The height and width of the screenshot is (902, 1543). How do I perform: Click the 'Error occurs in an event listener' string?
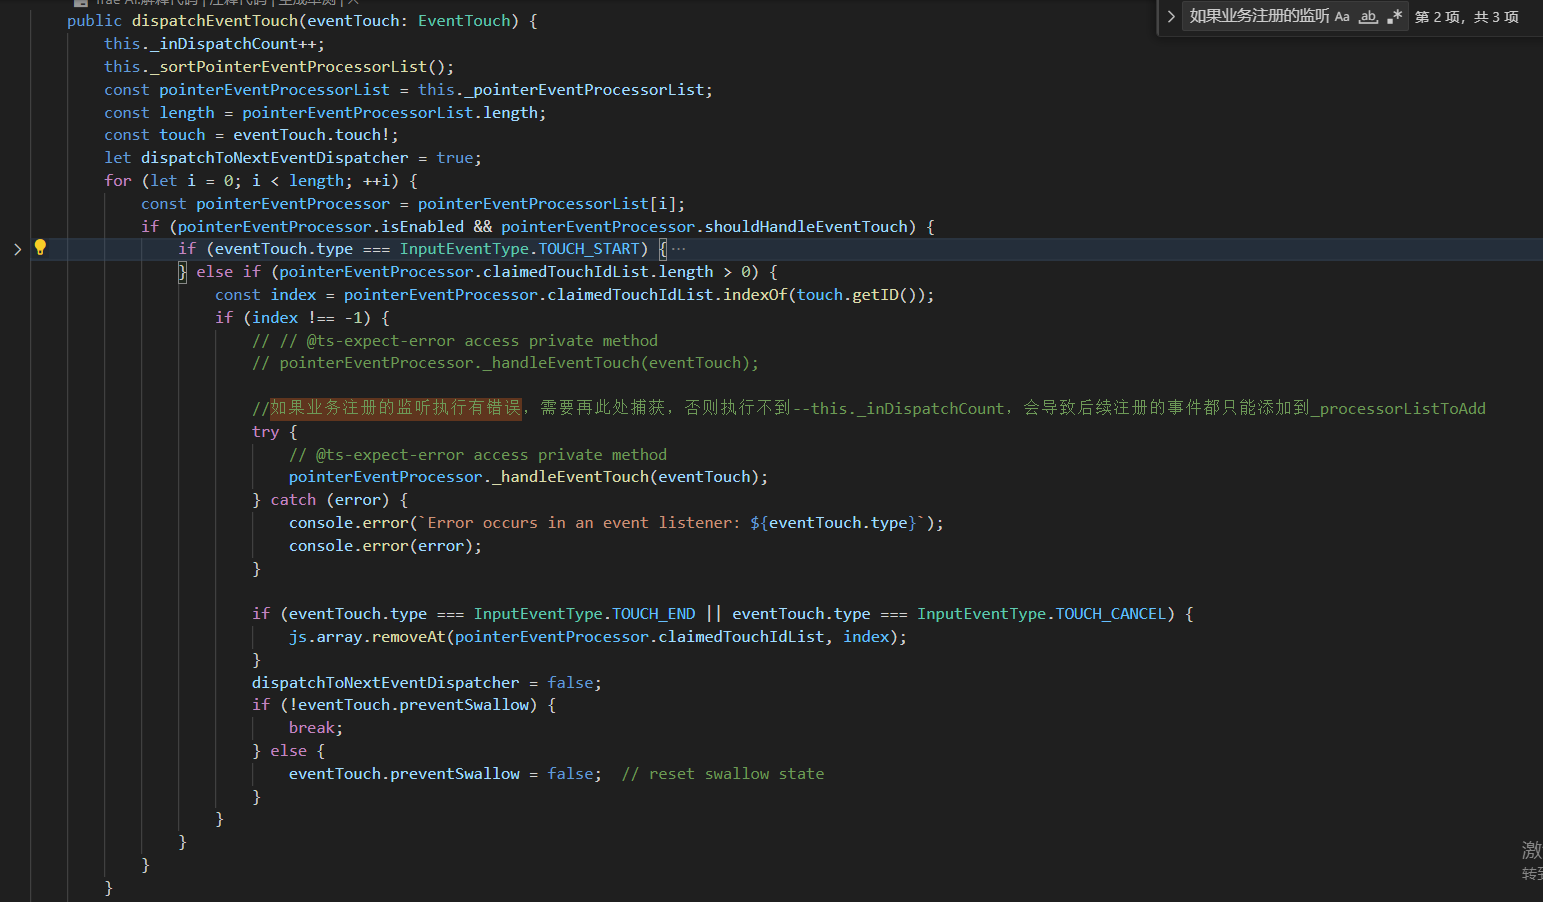(x=584, y=523)
